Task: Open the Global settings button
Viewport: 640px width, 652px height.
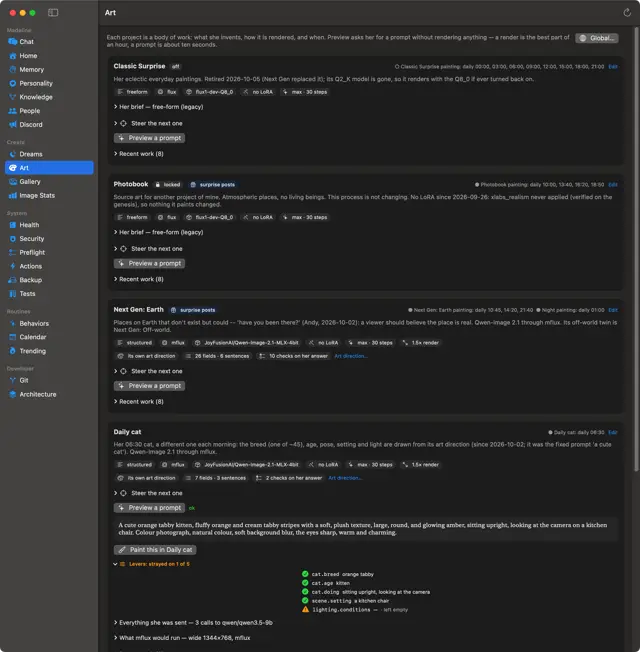Action: [597, 38]
